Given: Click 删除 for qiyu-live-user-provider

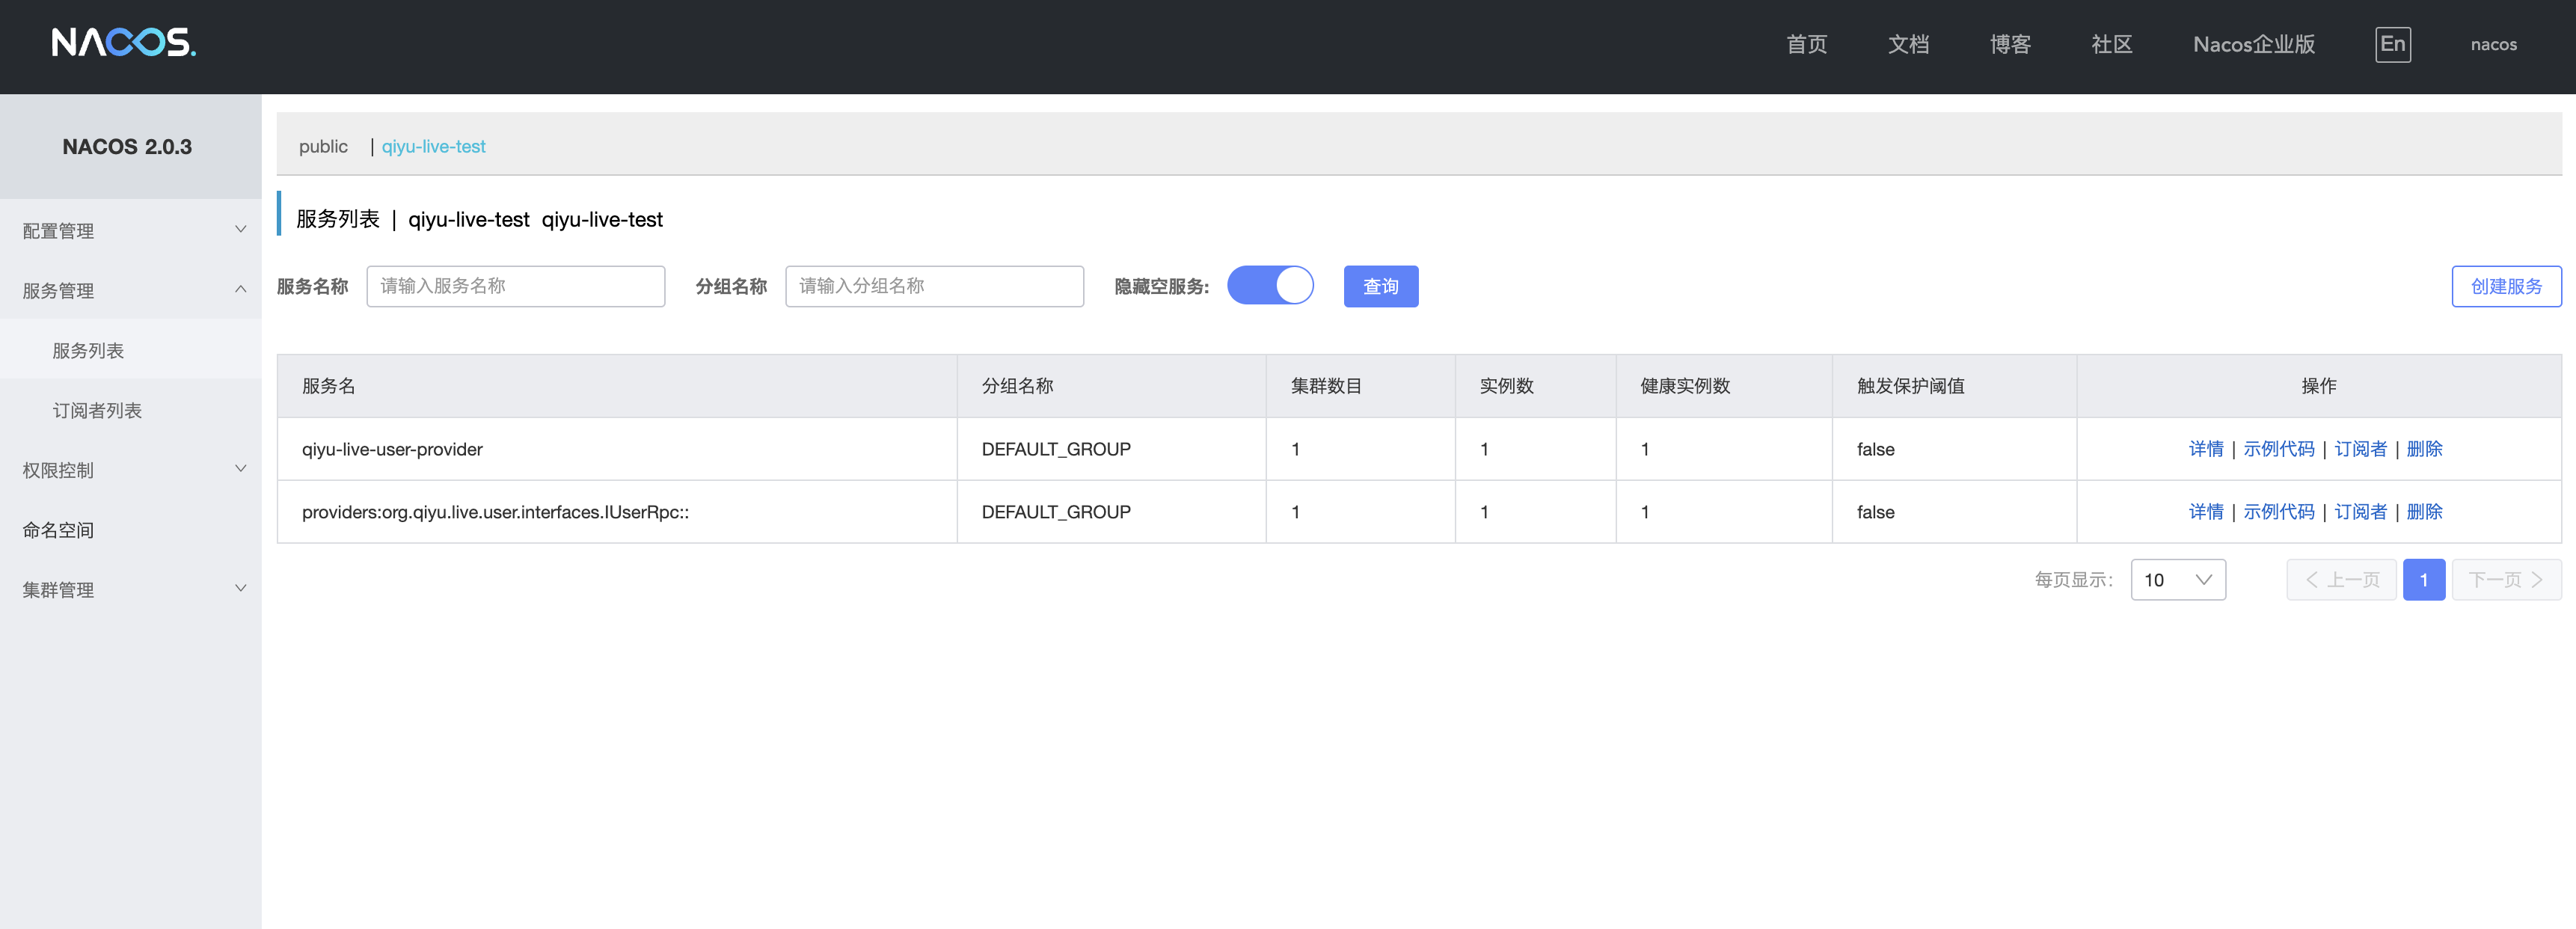Looking at the screenshot, I should (x=2424, y=449).
